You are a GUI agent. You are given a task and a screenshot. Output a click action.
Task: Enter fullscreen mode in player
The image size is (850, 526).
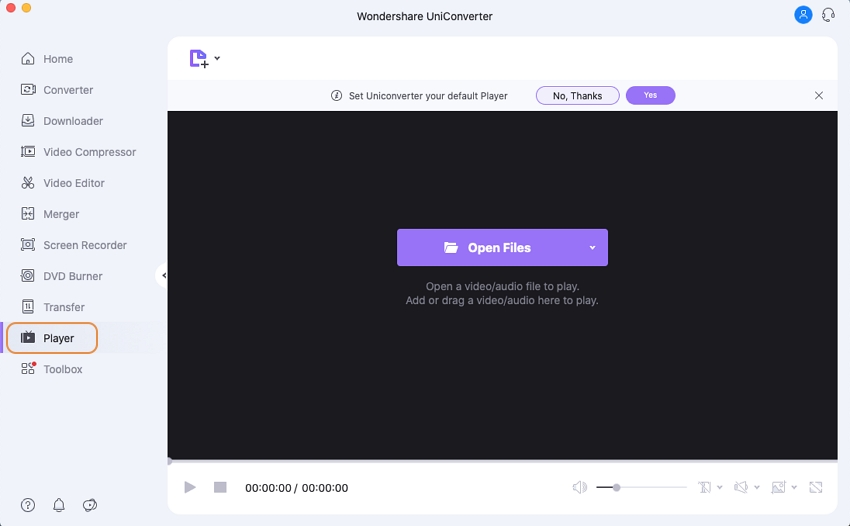pos(816,487)
